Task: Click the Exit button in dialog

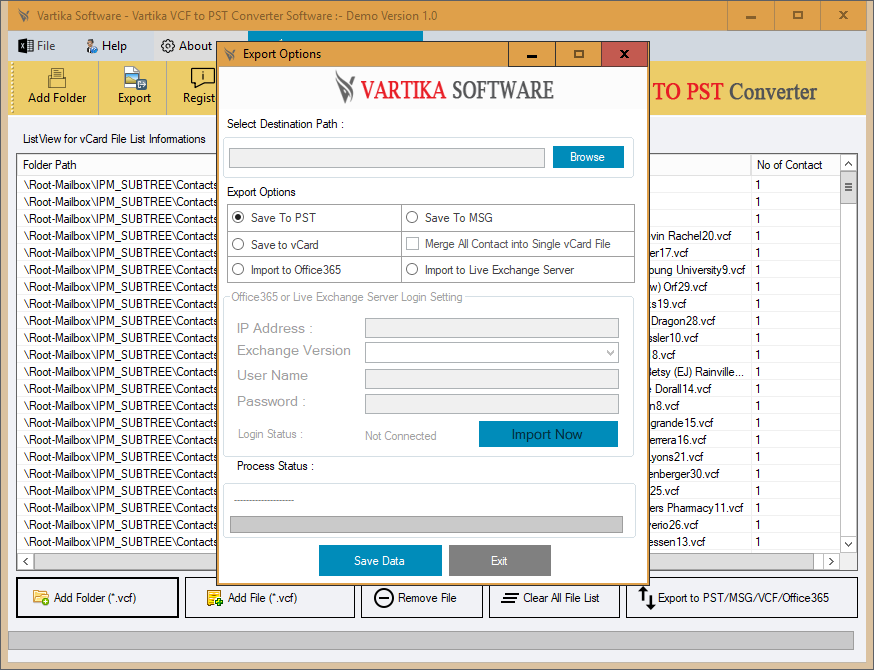Action: click(499, 561)
